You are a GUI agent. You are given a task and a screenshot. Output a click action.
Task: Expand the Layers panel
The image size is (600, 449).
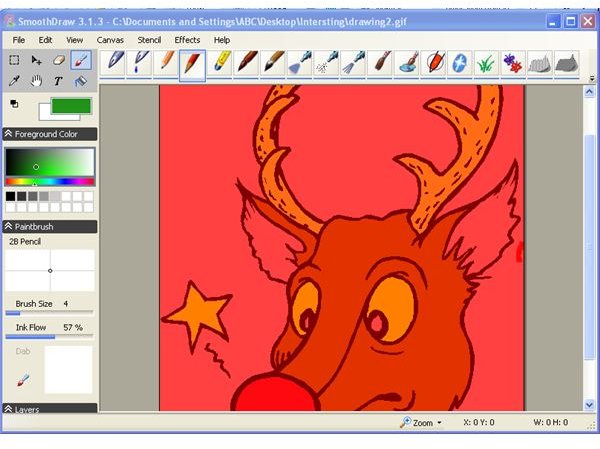click(8, 409)
